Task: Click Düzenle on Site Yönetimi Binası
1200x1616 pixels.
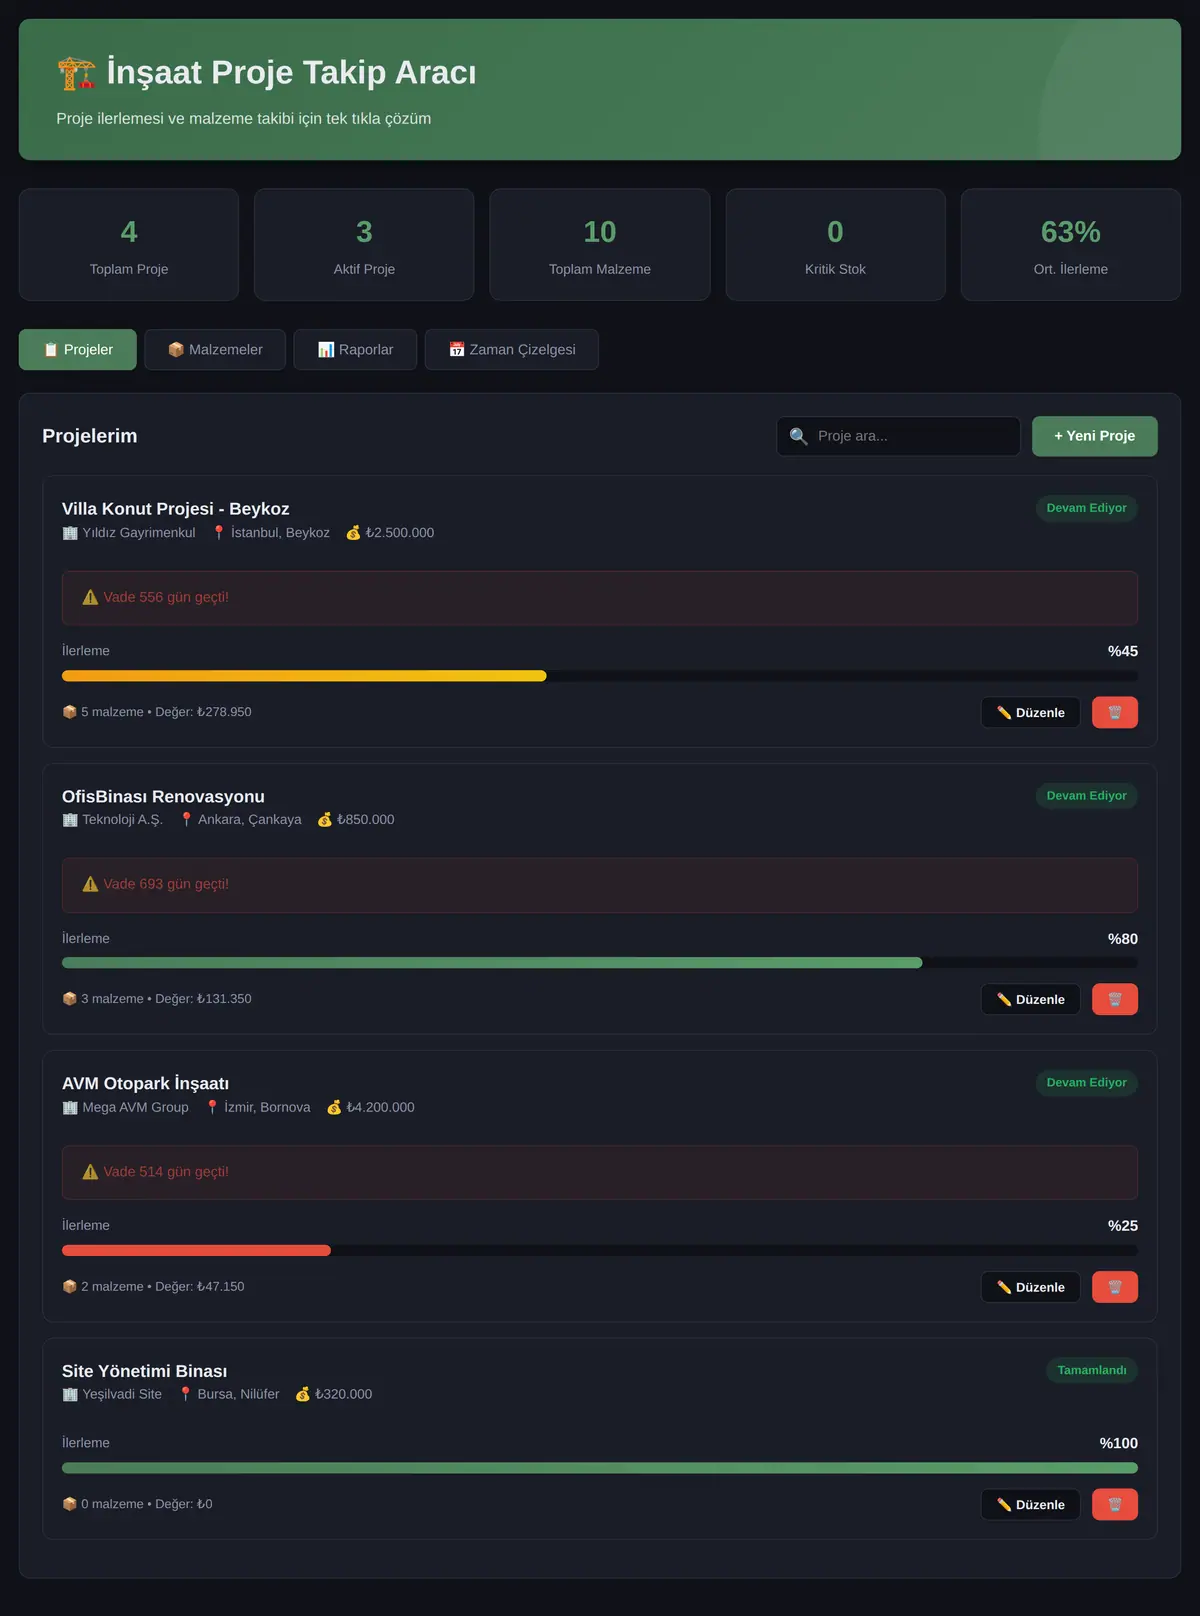Action: pos(1031,1504)
